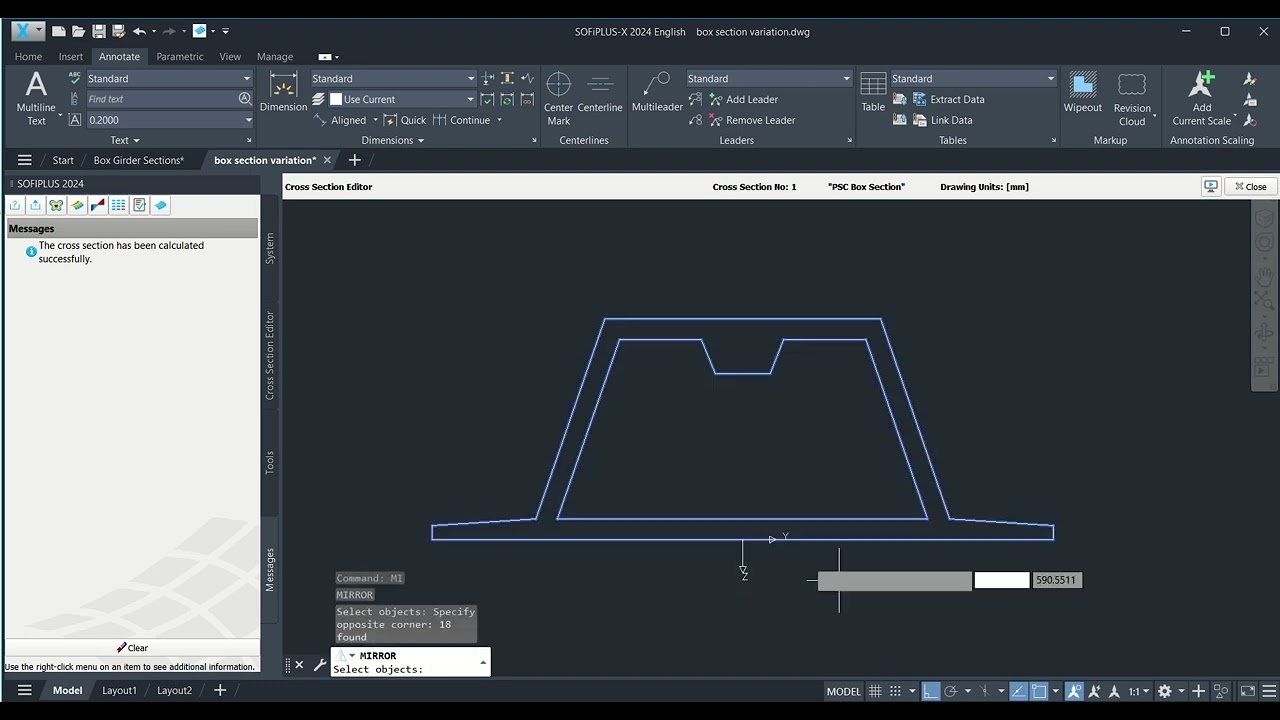Toggle ortho mode in status bar

(931, 691)
